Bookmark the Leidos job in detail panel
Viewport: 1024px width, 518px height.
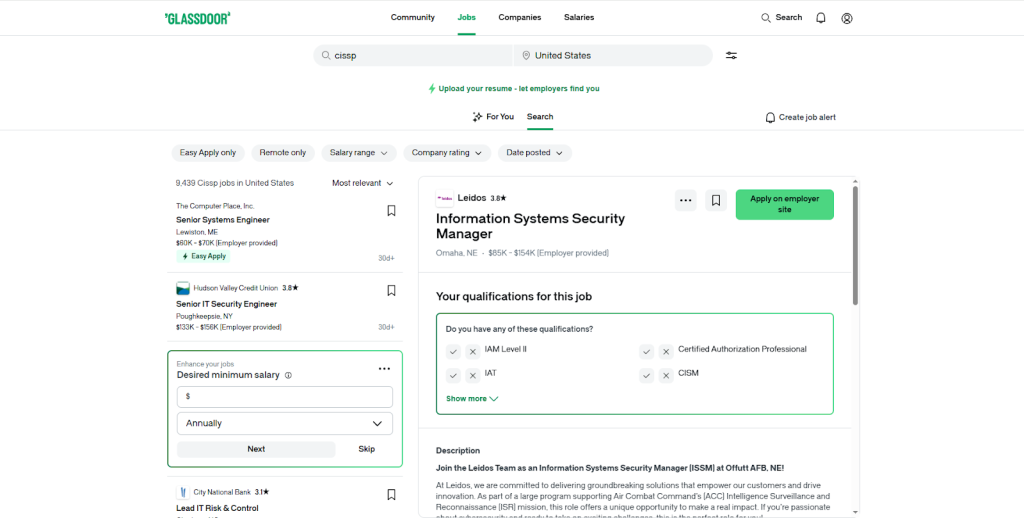pos(716,200)
